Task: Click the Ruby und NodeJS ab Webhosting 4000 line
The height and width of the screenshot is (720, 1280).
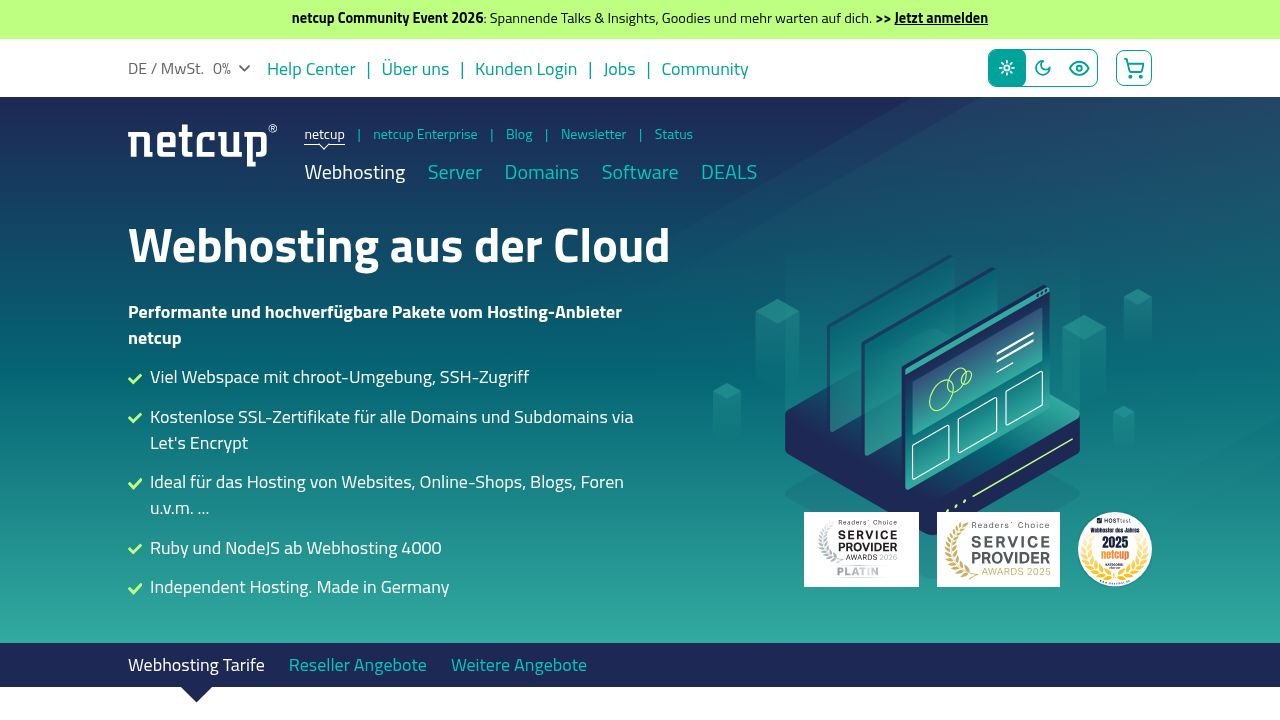Action: [295, 548]
